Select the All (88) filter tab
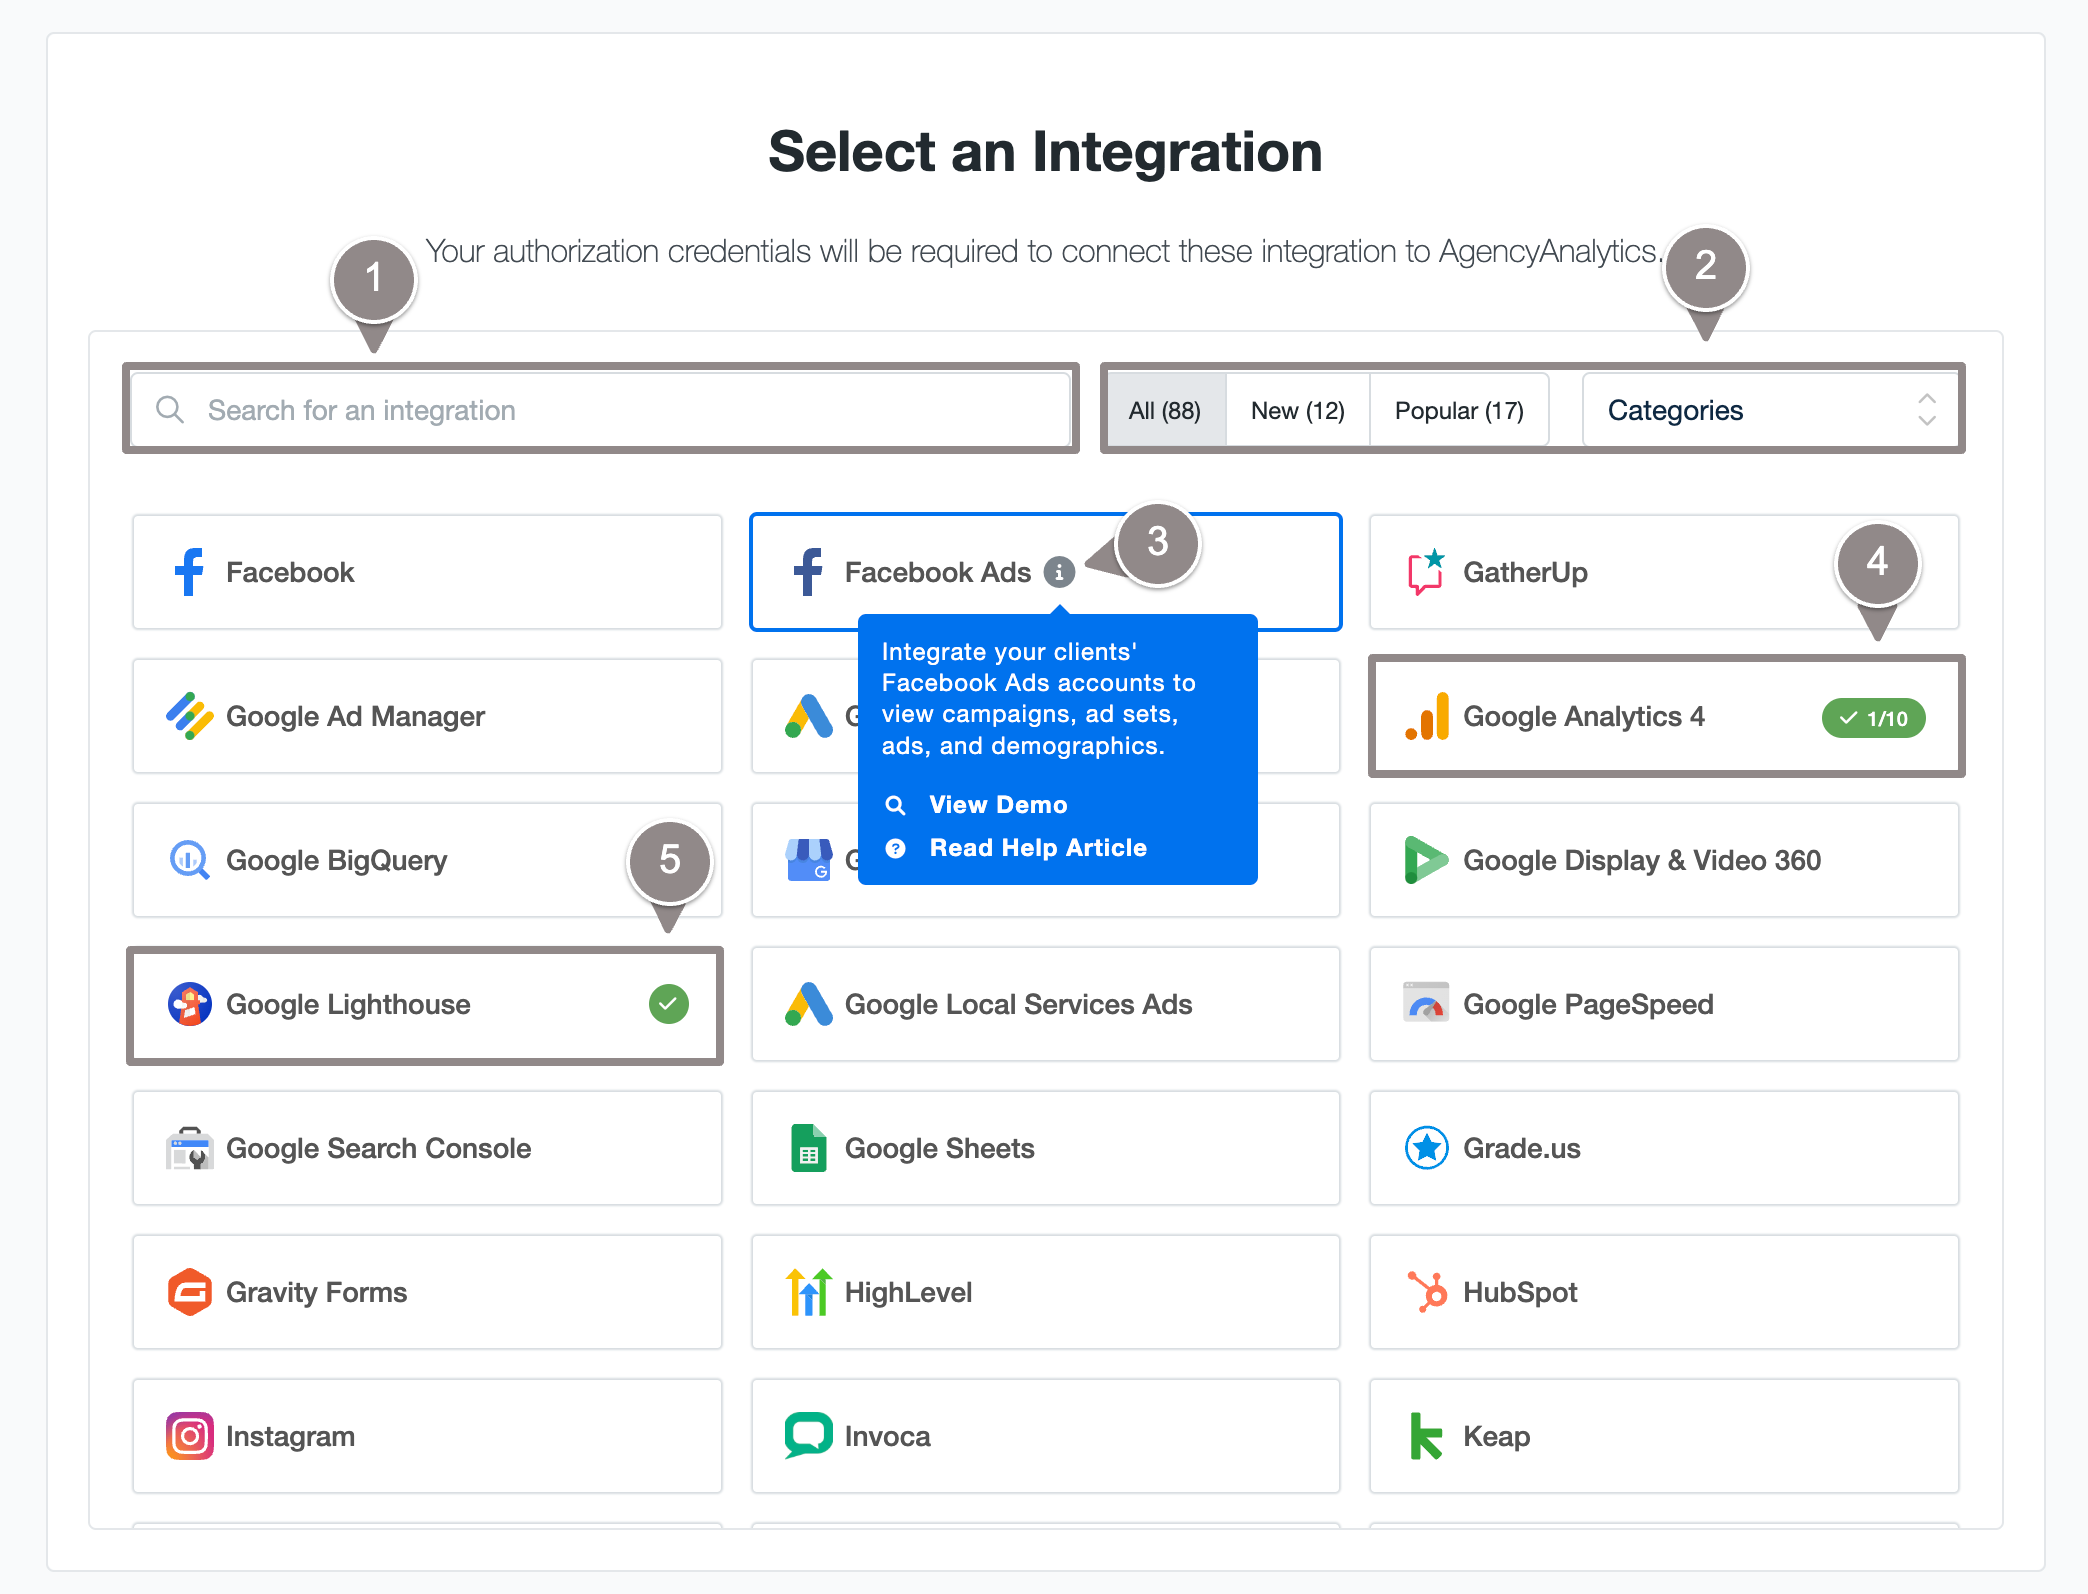This screenshot has width=2088, height=1594. tap(1164, 409)
